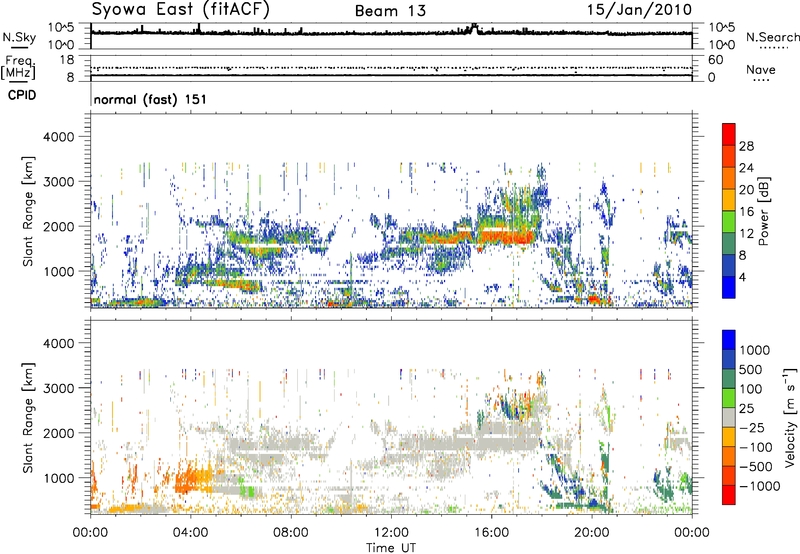Select the '18' tick on the frequency axis
The height and width of the screenshot is (554, 800).
(x=66, y=60)
